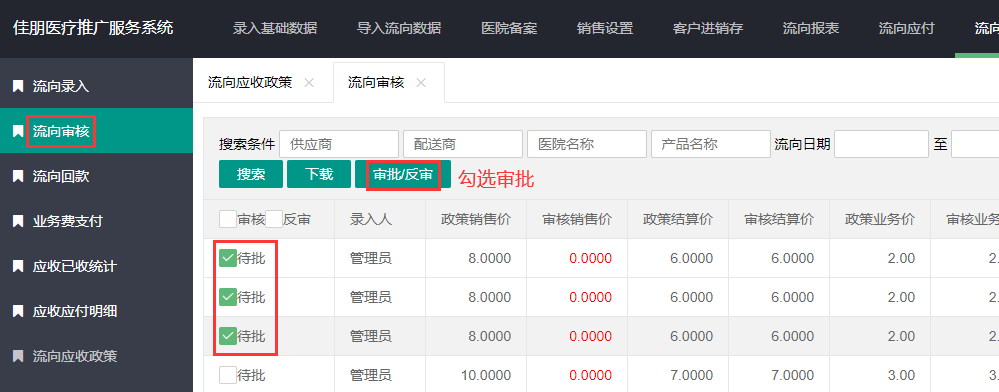Viewport: 999px width, 392px height.
Task: Close the 流向审核 tab
Action: (420, 83)
